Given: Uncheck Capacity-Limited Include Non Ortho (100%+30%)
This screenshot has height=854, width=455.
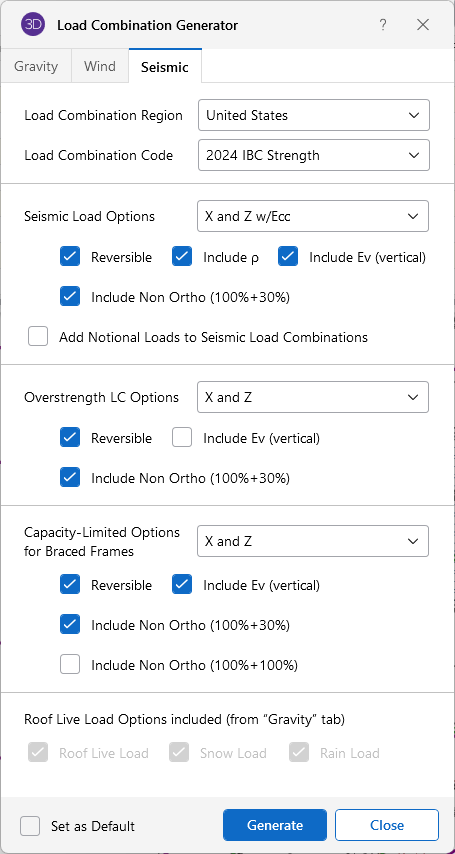Looking at the screenshot, I should (x=70, y=624).
